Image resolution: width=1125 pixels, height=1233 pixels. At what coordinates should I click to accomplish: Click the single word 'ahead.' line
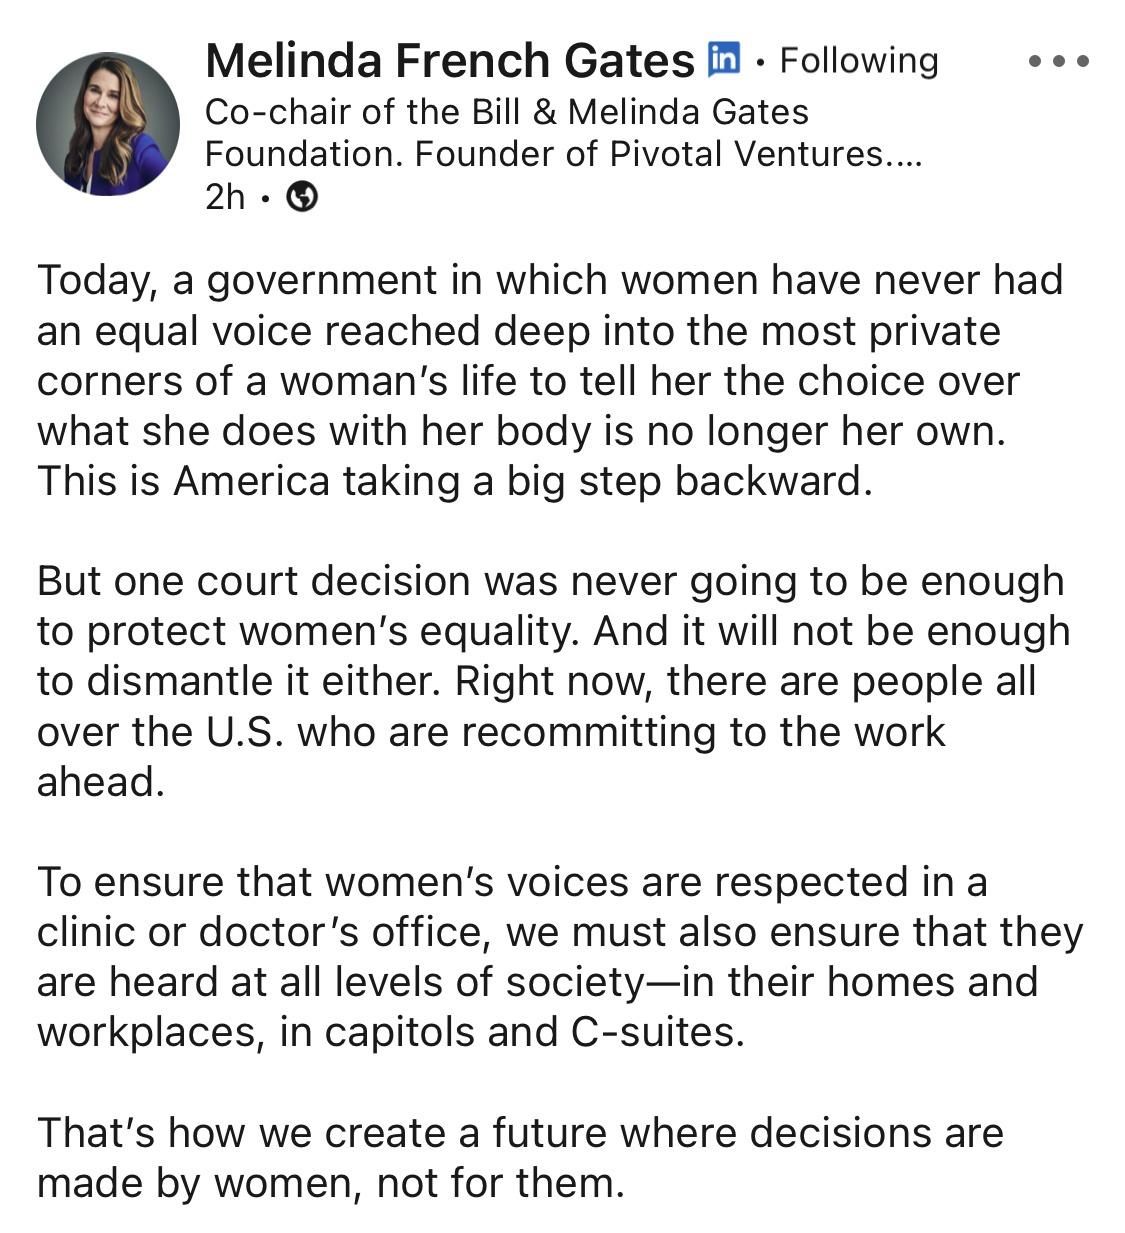pos(101,782)
